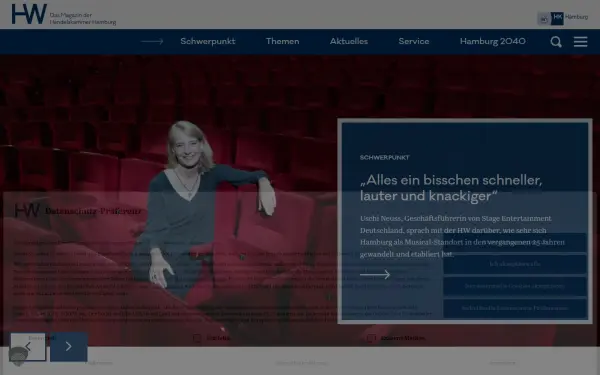Open the 'Alles ein bisschen schneller' headline
This screenshot has width=600, height=375.
point(451,188)
